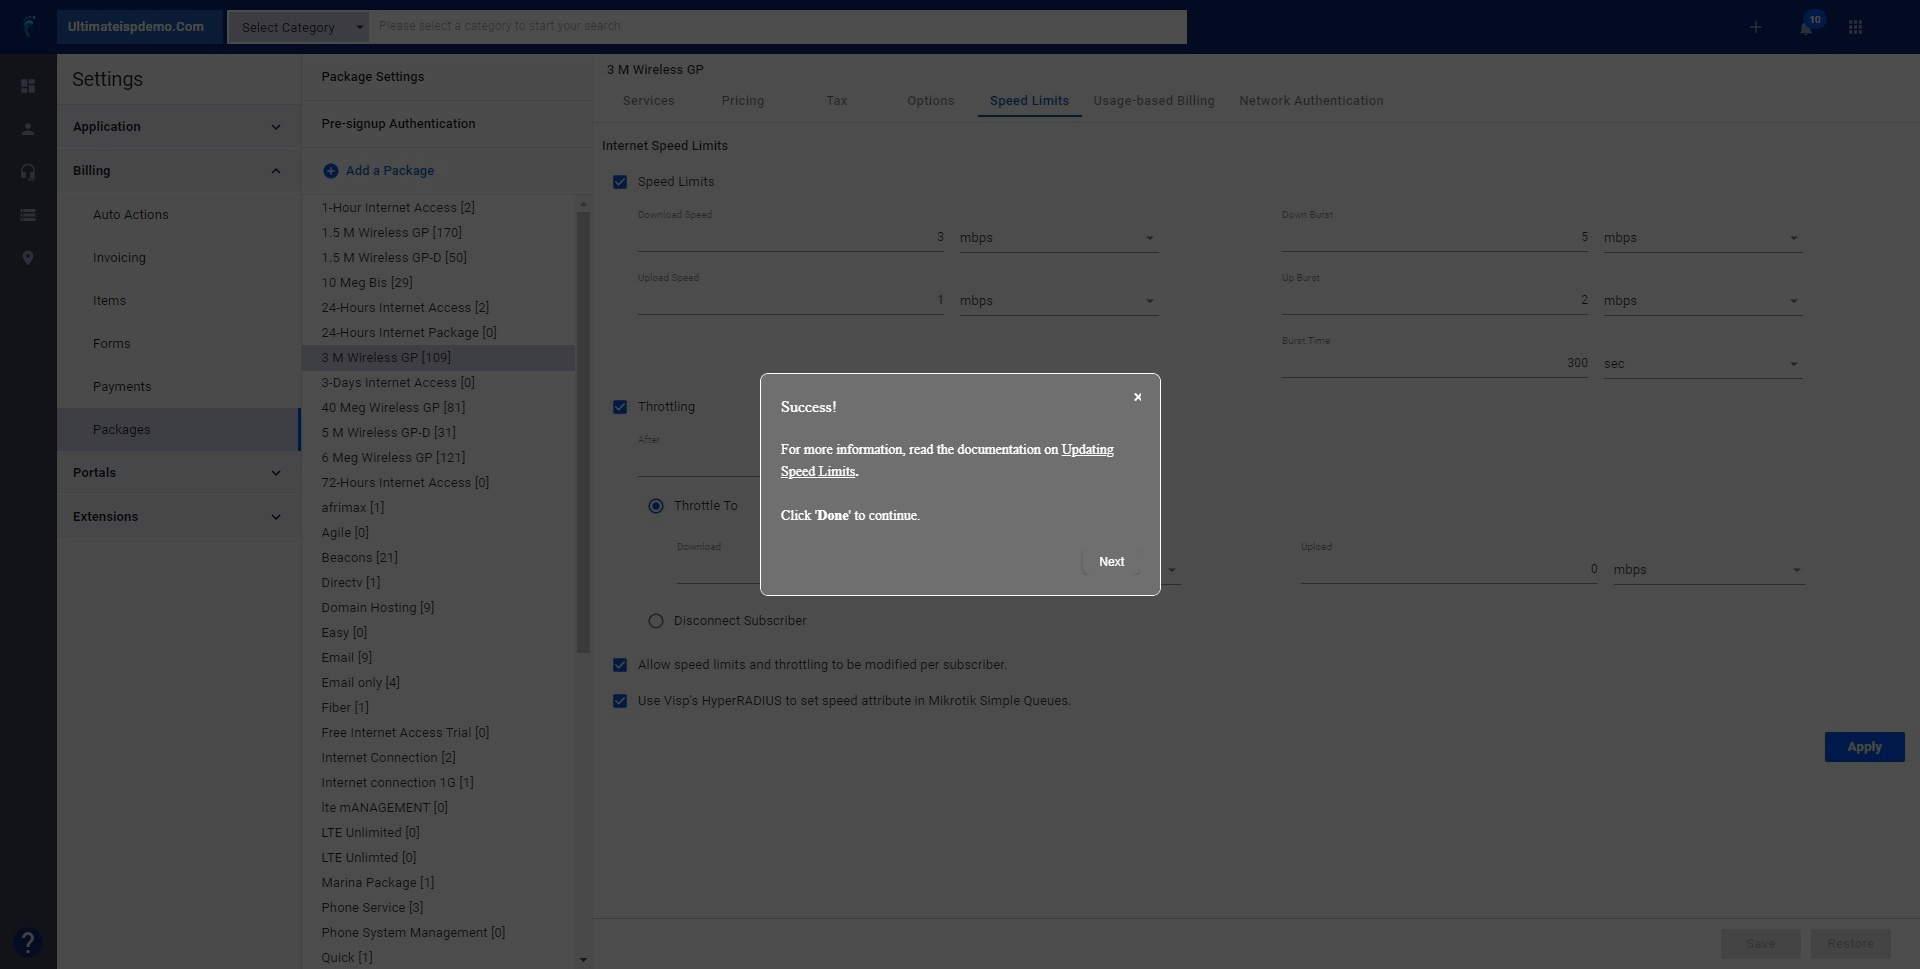Open Pre-signup Authentication
The image size is (1920, 969).
pyautogui.click(x=398, y=124)
